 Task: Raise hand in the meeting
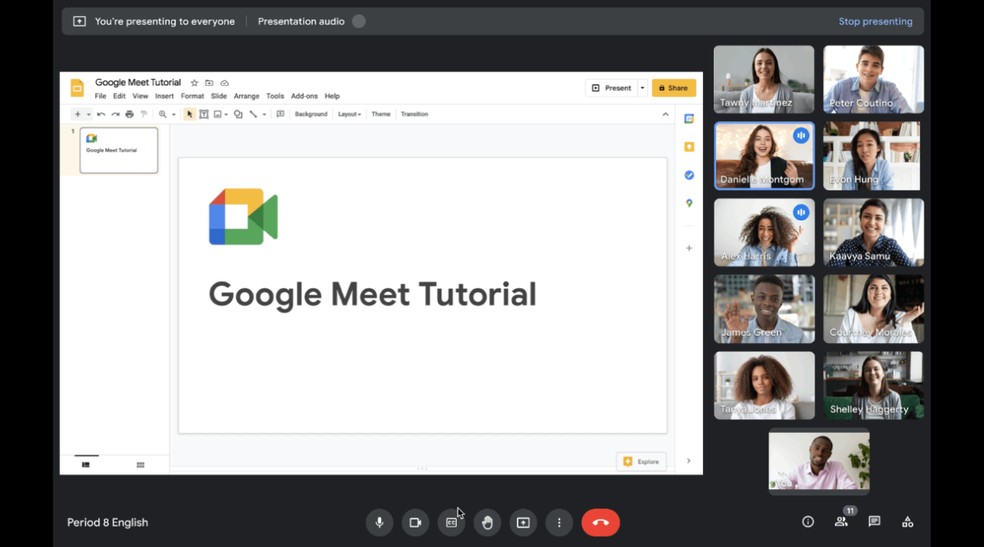pyautogui.click(x=487, y=523)
